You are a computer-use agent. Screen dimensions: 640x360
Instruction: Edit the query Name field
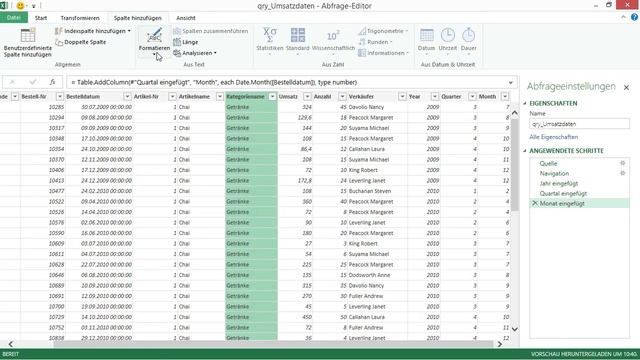click(x=579, y=124)
